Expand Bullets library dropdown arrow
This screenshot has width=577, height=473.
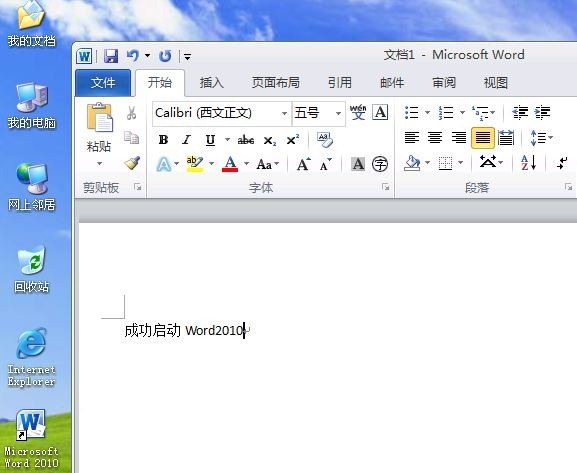coord(427,112)
